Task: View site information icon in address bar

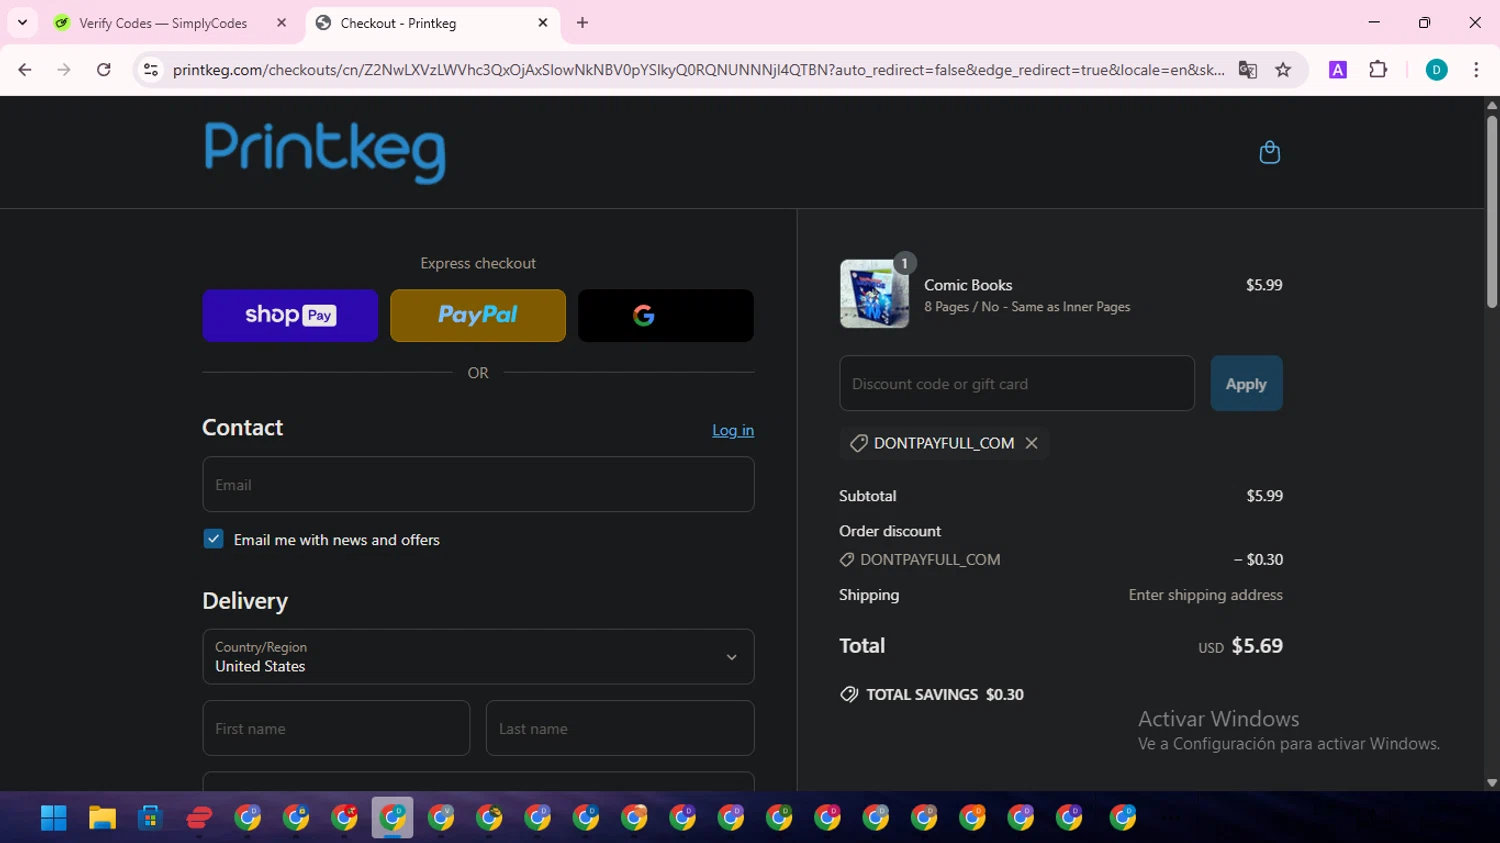Action: click(151, 69)
